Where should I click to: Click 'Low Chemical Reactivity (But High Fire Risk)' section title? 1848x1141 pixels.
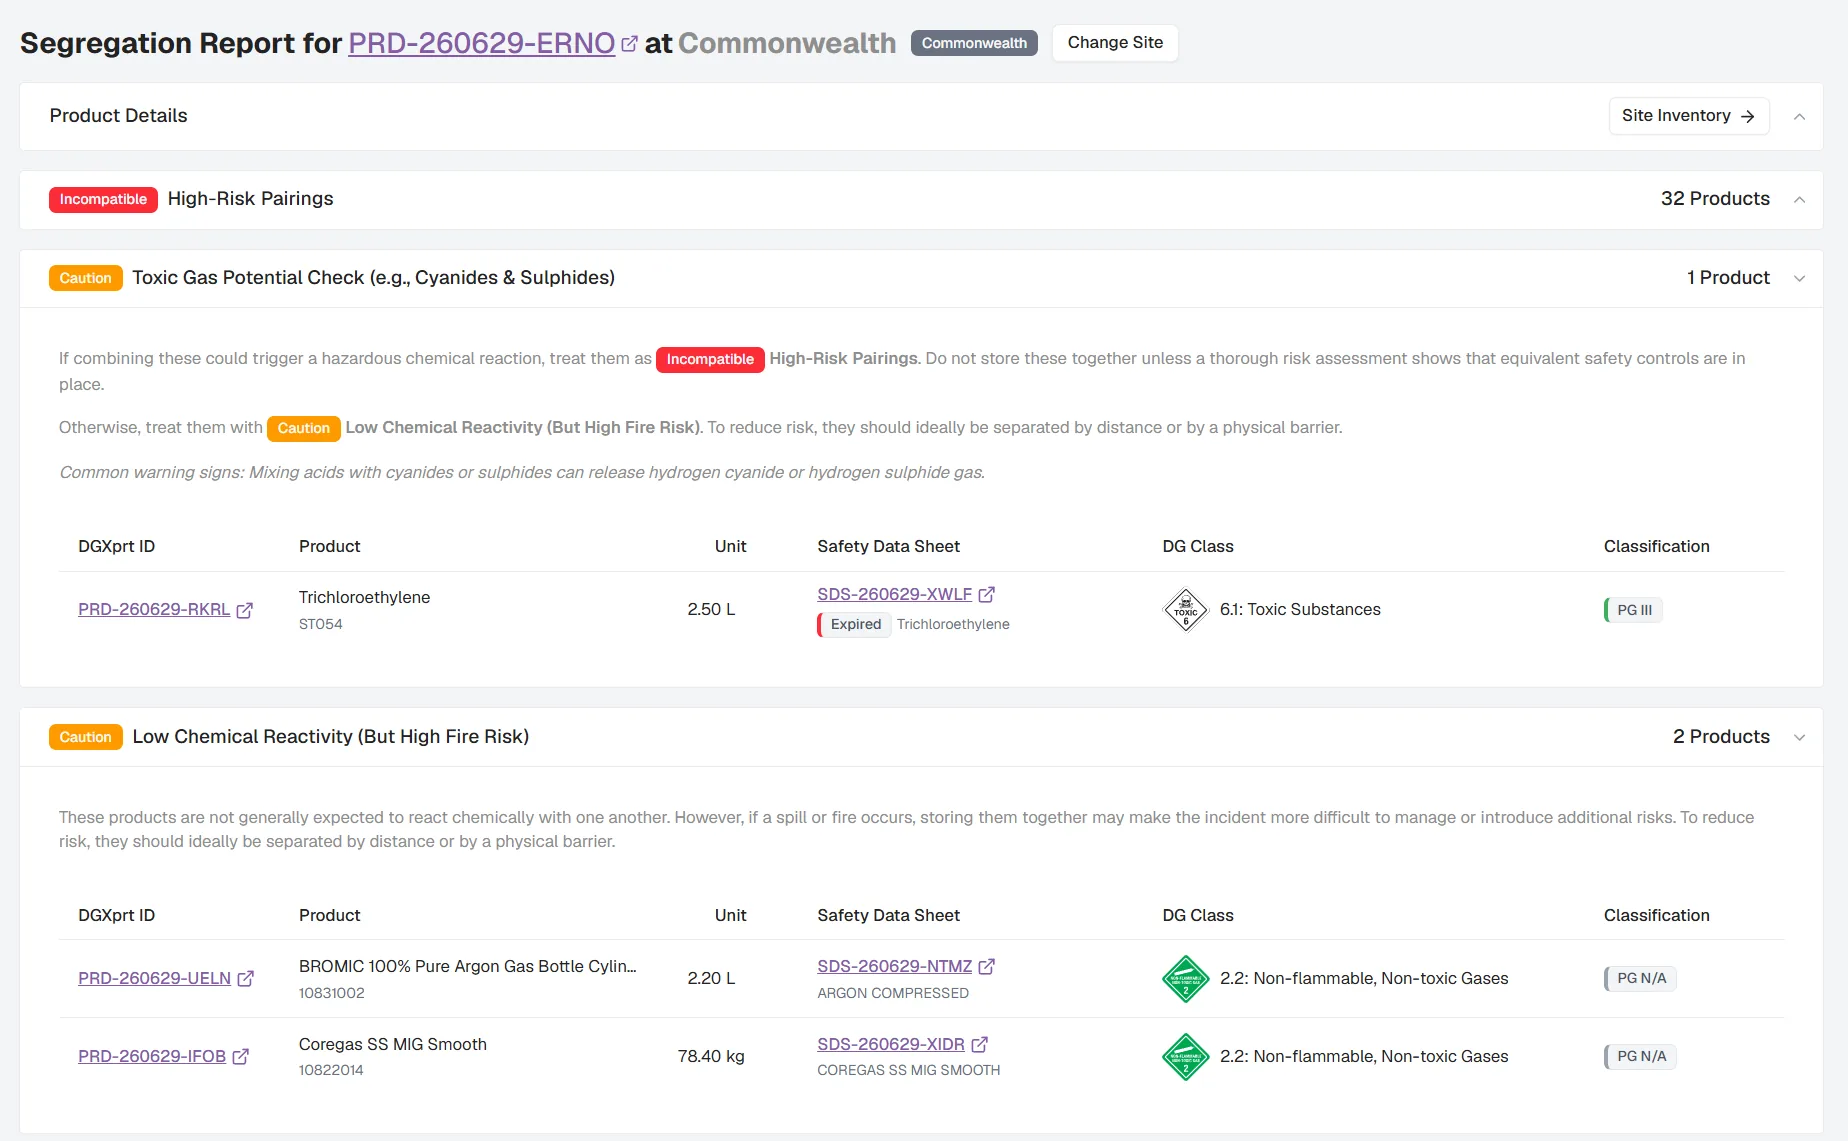(330, 736)
